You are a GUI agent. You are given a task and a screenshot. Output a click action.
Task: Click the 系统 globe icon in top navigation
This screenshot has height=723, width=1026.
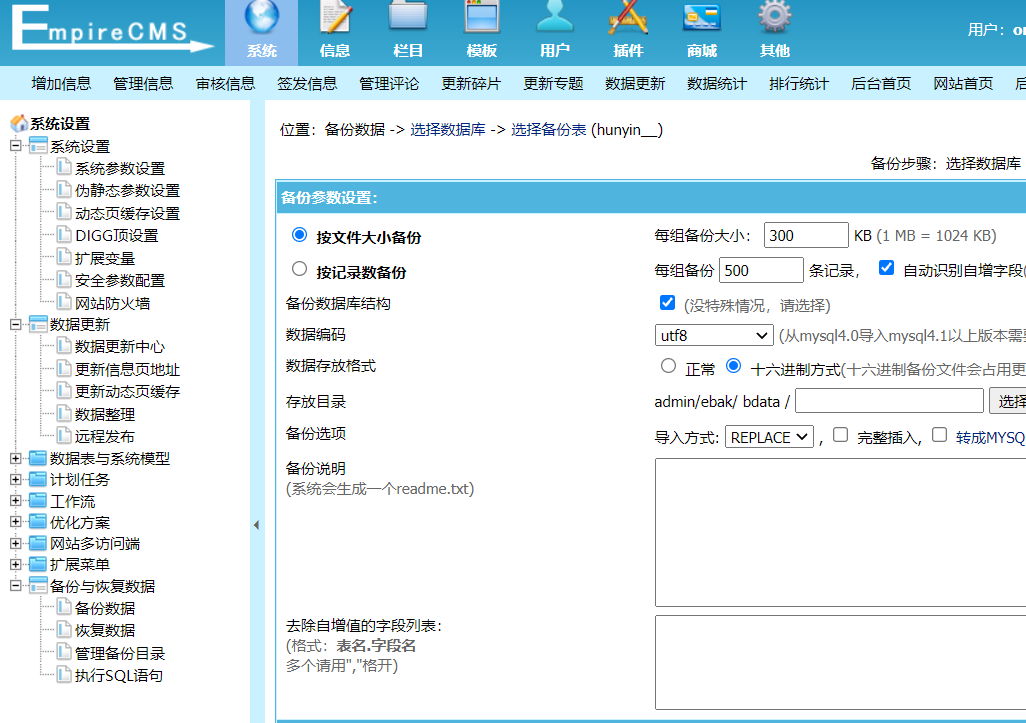pos(262,20)
